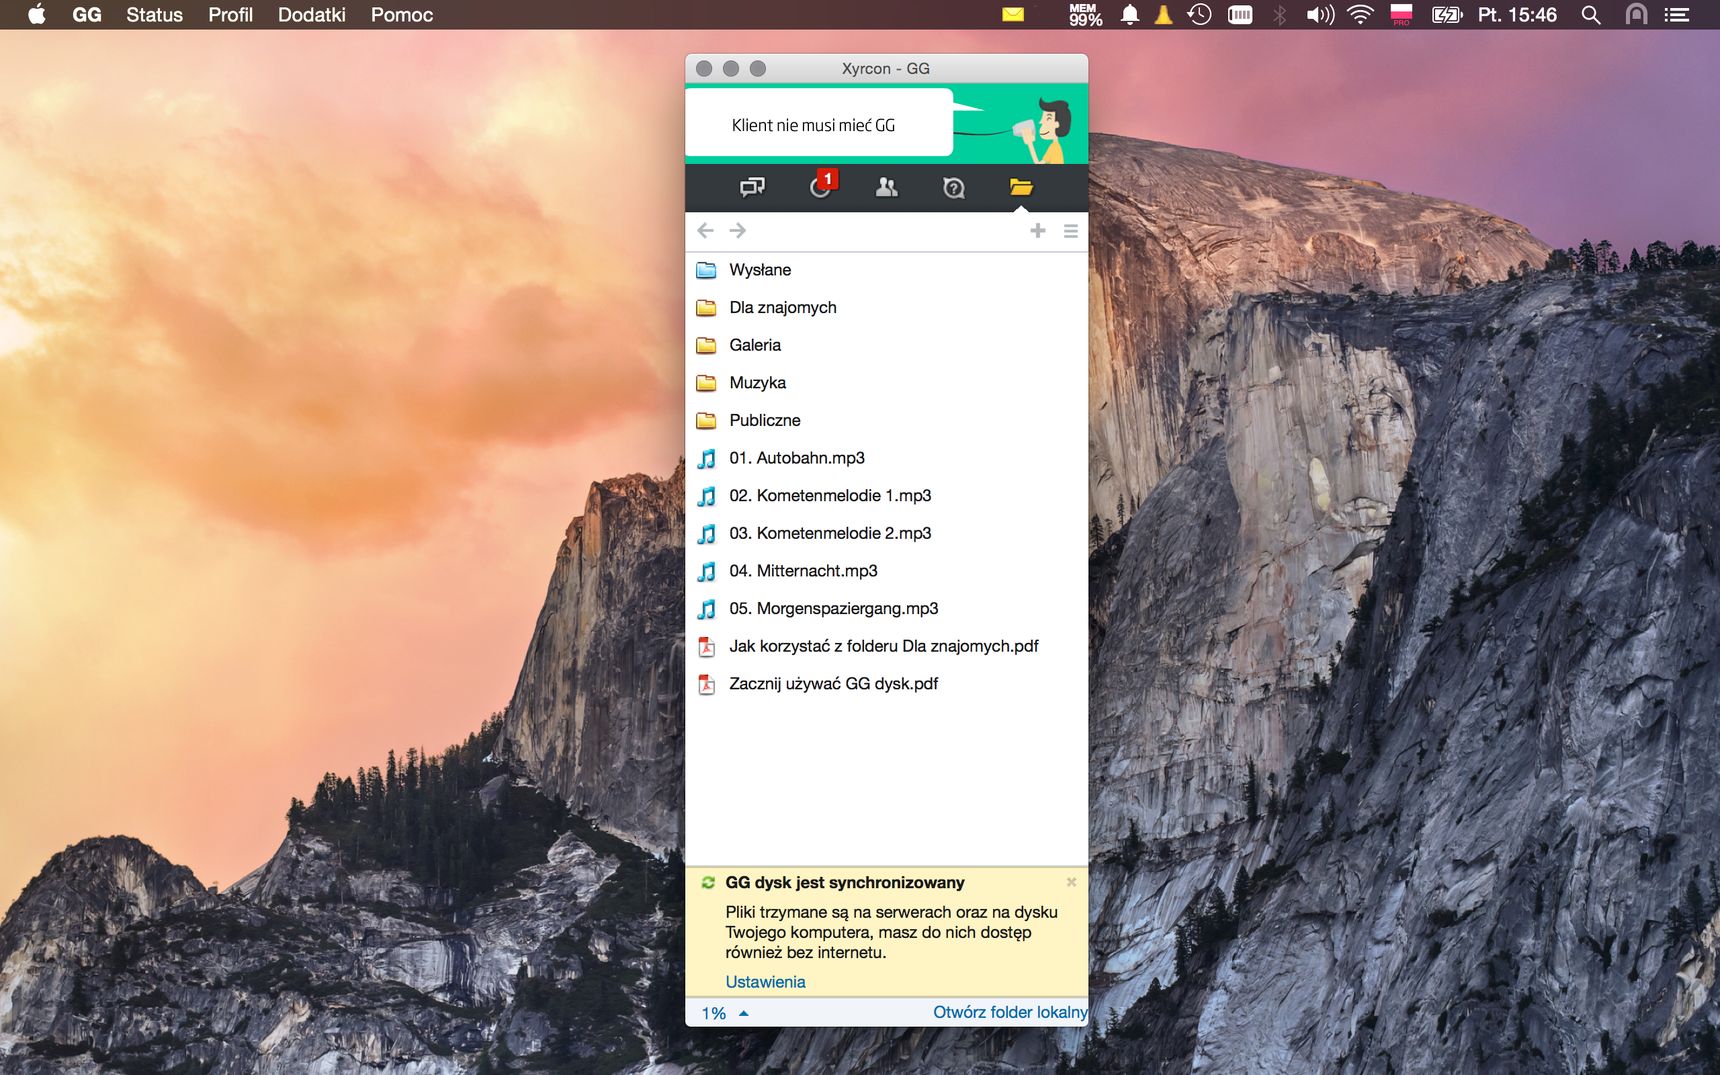
Task: Click the yellow envelope menu bar icon
Action: pos(1013,14)
